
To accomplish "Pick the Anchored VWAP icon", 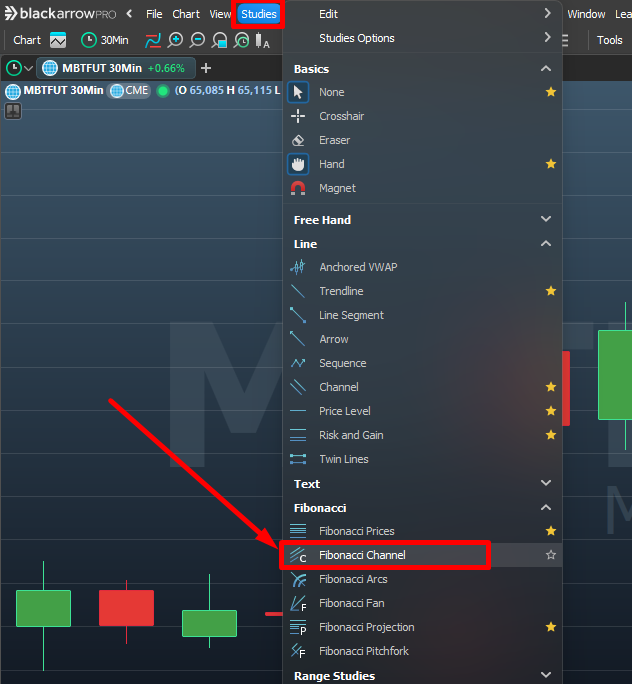I will click(298, 267).
